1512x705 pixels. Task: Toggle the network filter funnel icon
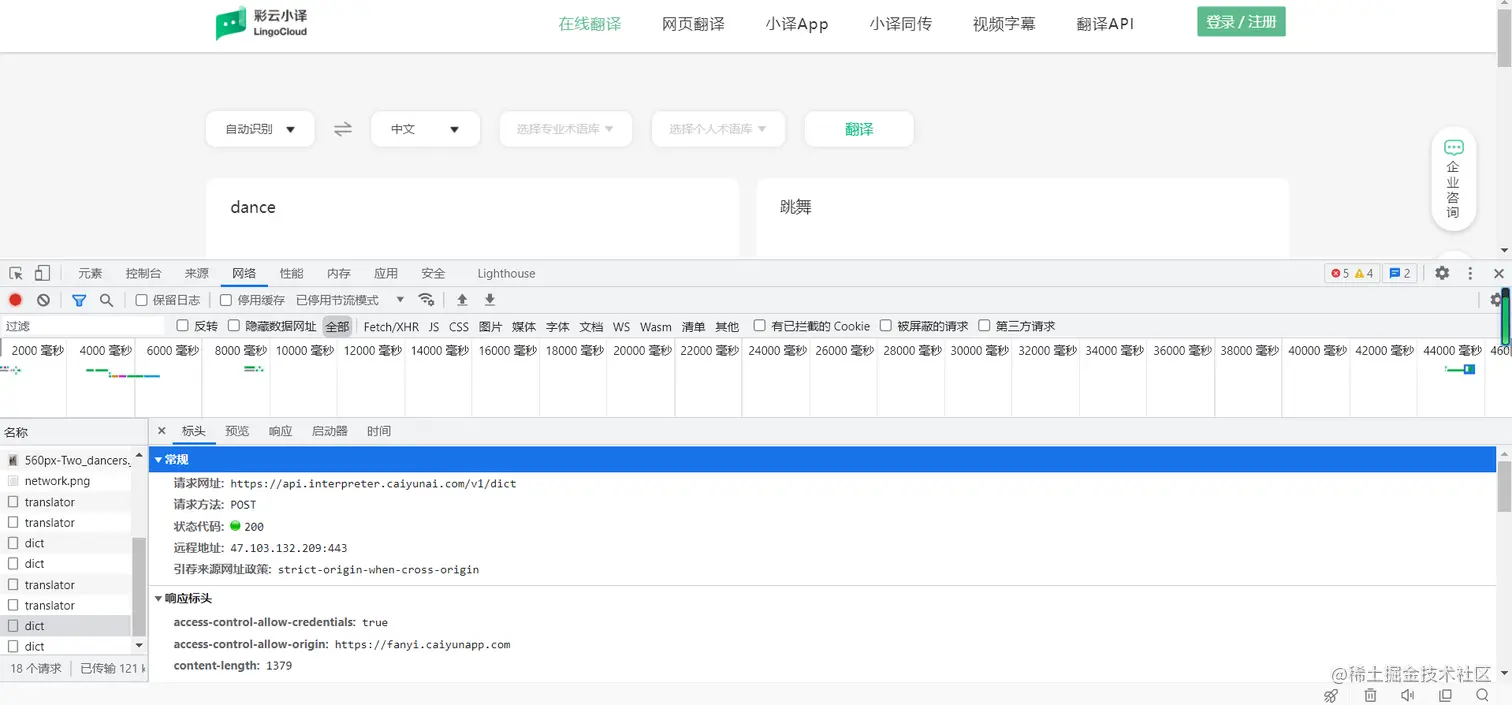pyautogui.click(x=79, y=300)
